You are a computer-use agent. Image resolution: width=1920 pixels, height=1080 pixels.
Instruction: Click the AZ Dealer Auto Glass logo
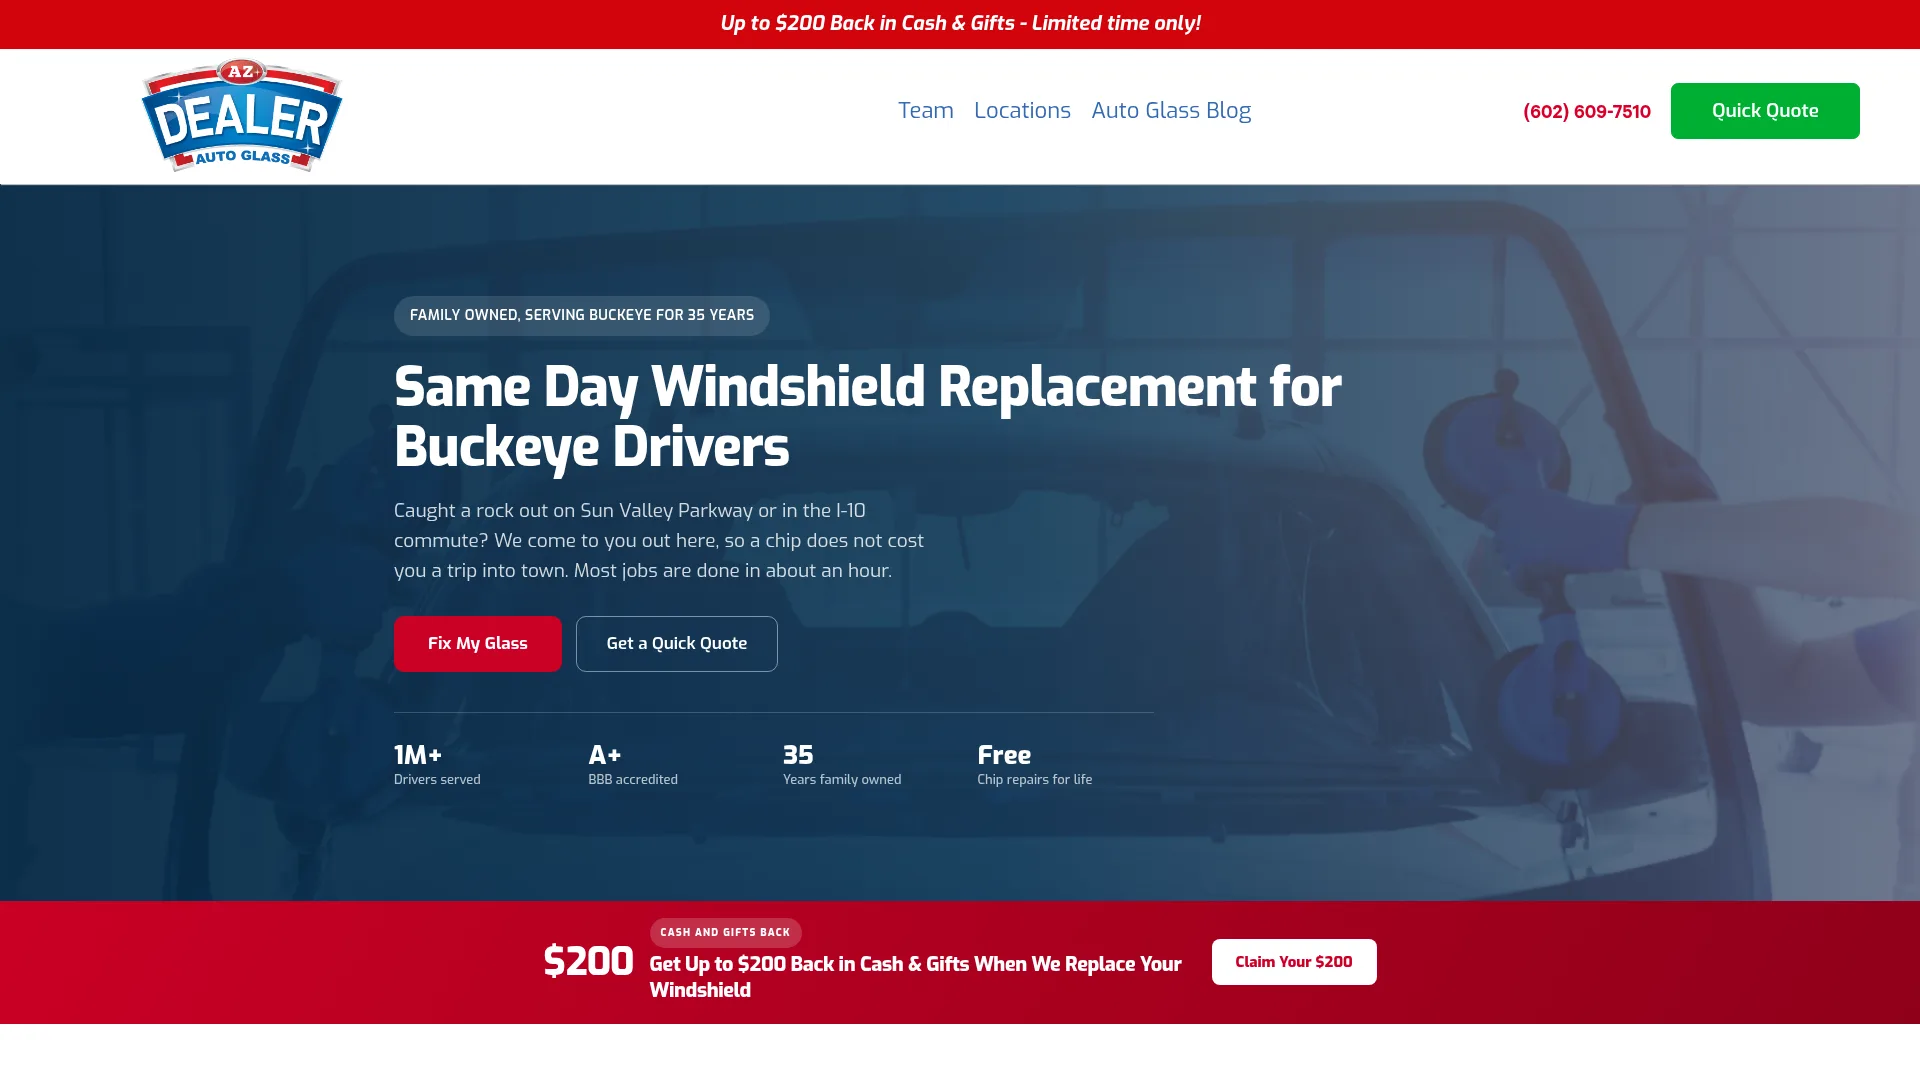pos(242,115)
